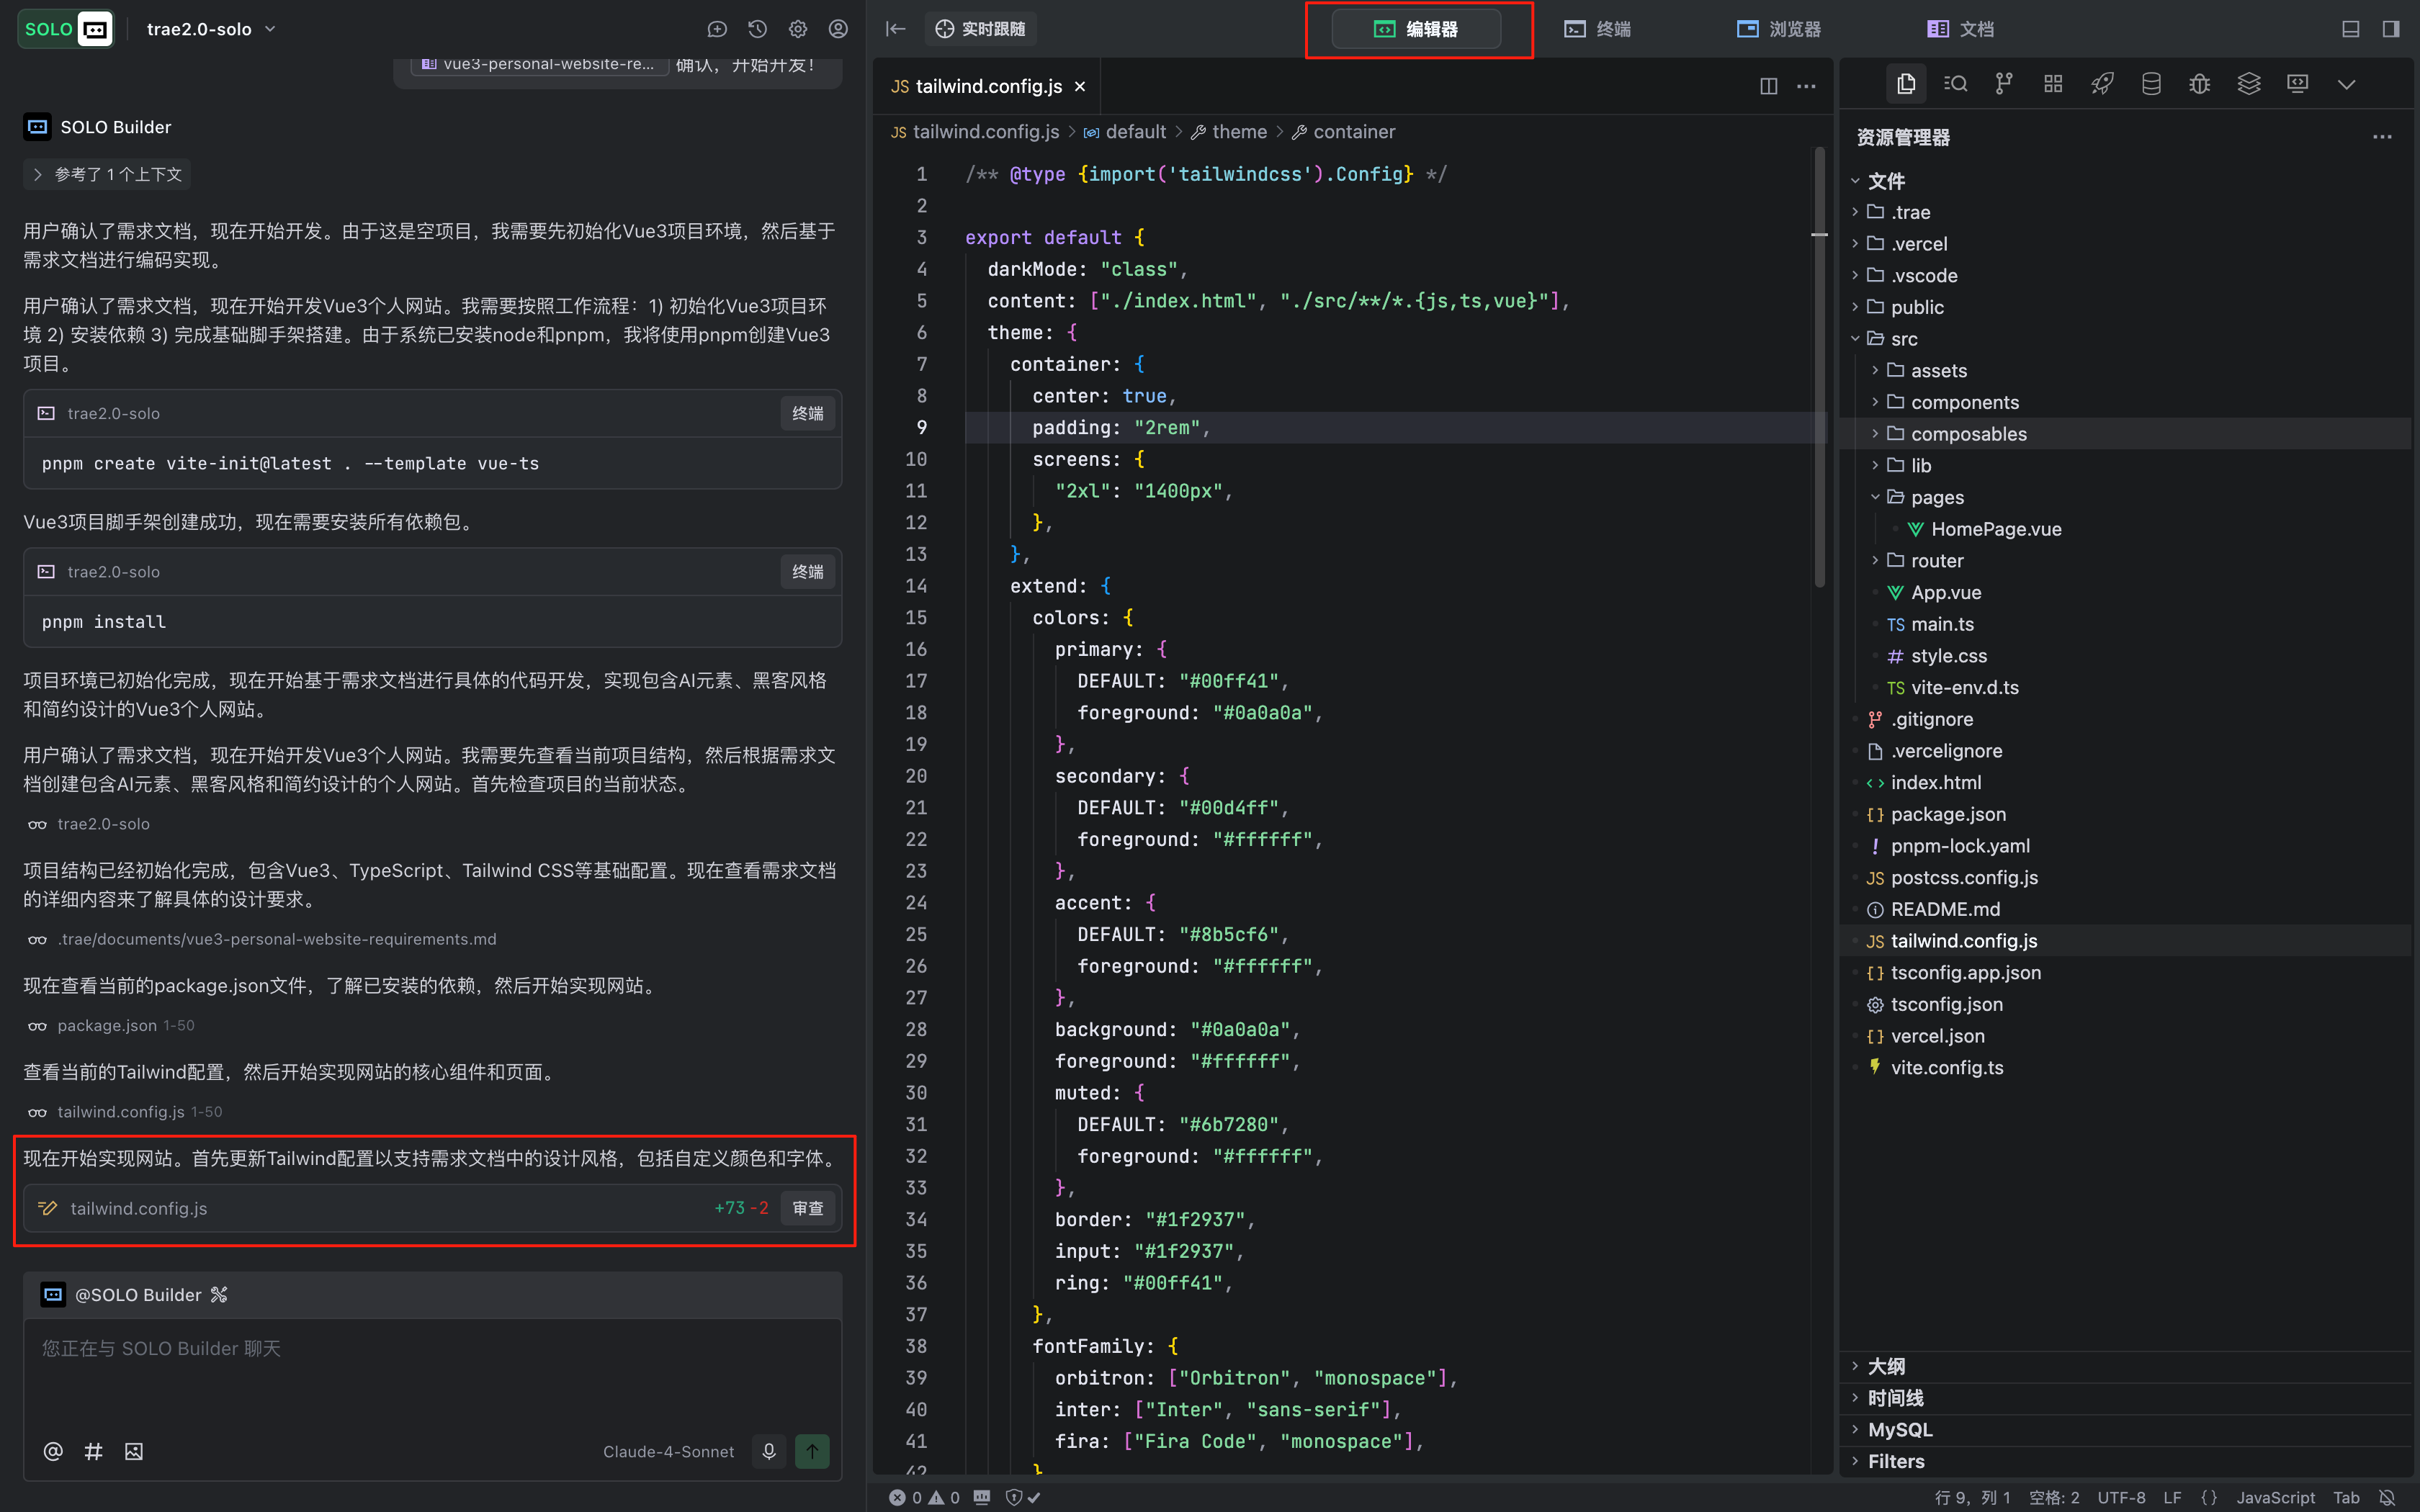Toggle the right sidebar layout icon
The width and height of the screenshot is (2420, 1512).
2390,29
